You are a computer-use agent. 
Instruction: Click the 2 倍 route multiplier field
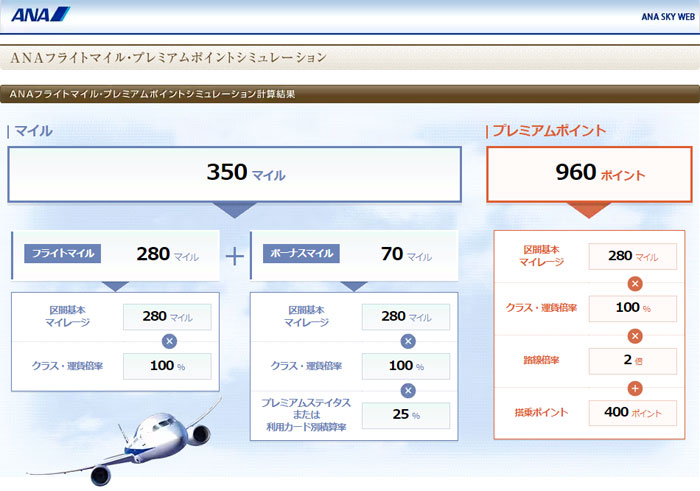pos(633,361)
